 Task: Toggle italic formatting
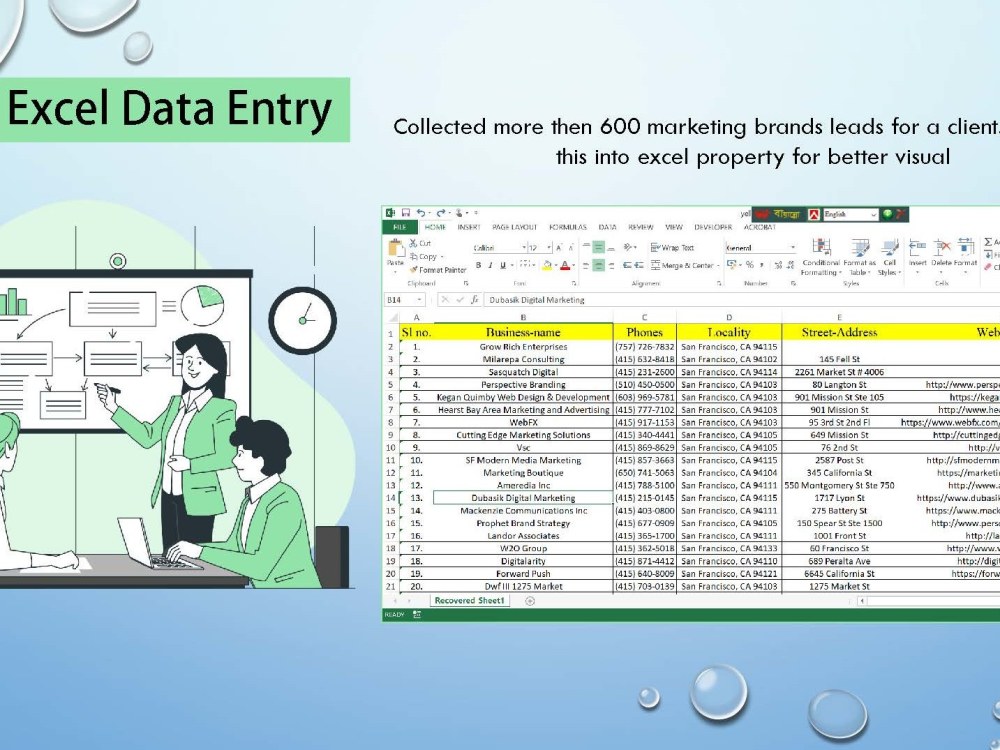[490, 265]
